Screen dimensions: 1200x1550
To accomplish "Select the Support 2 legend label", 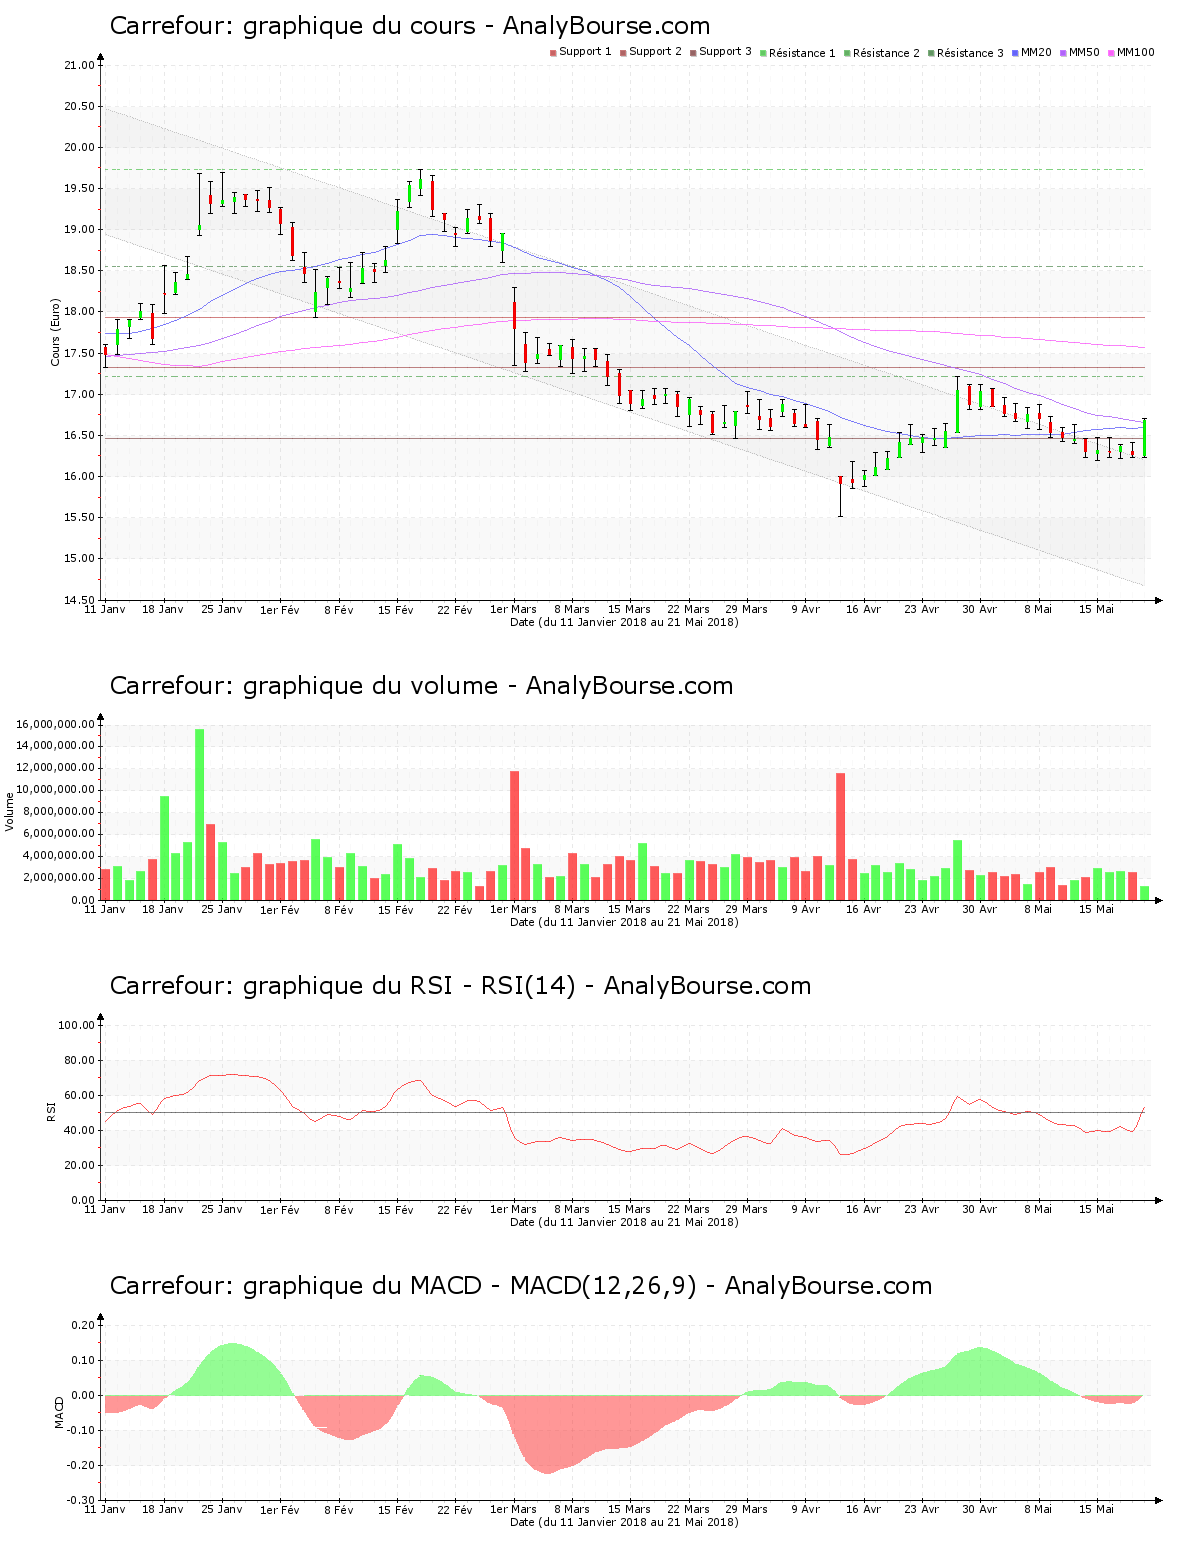I will click(655, 52).
